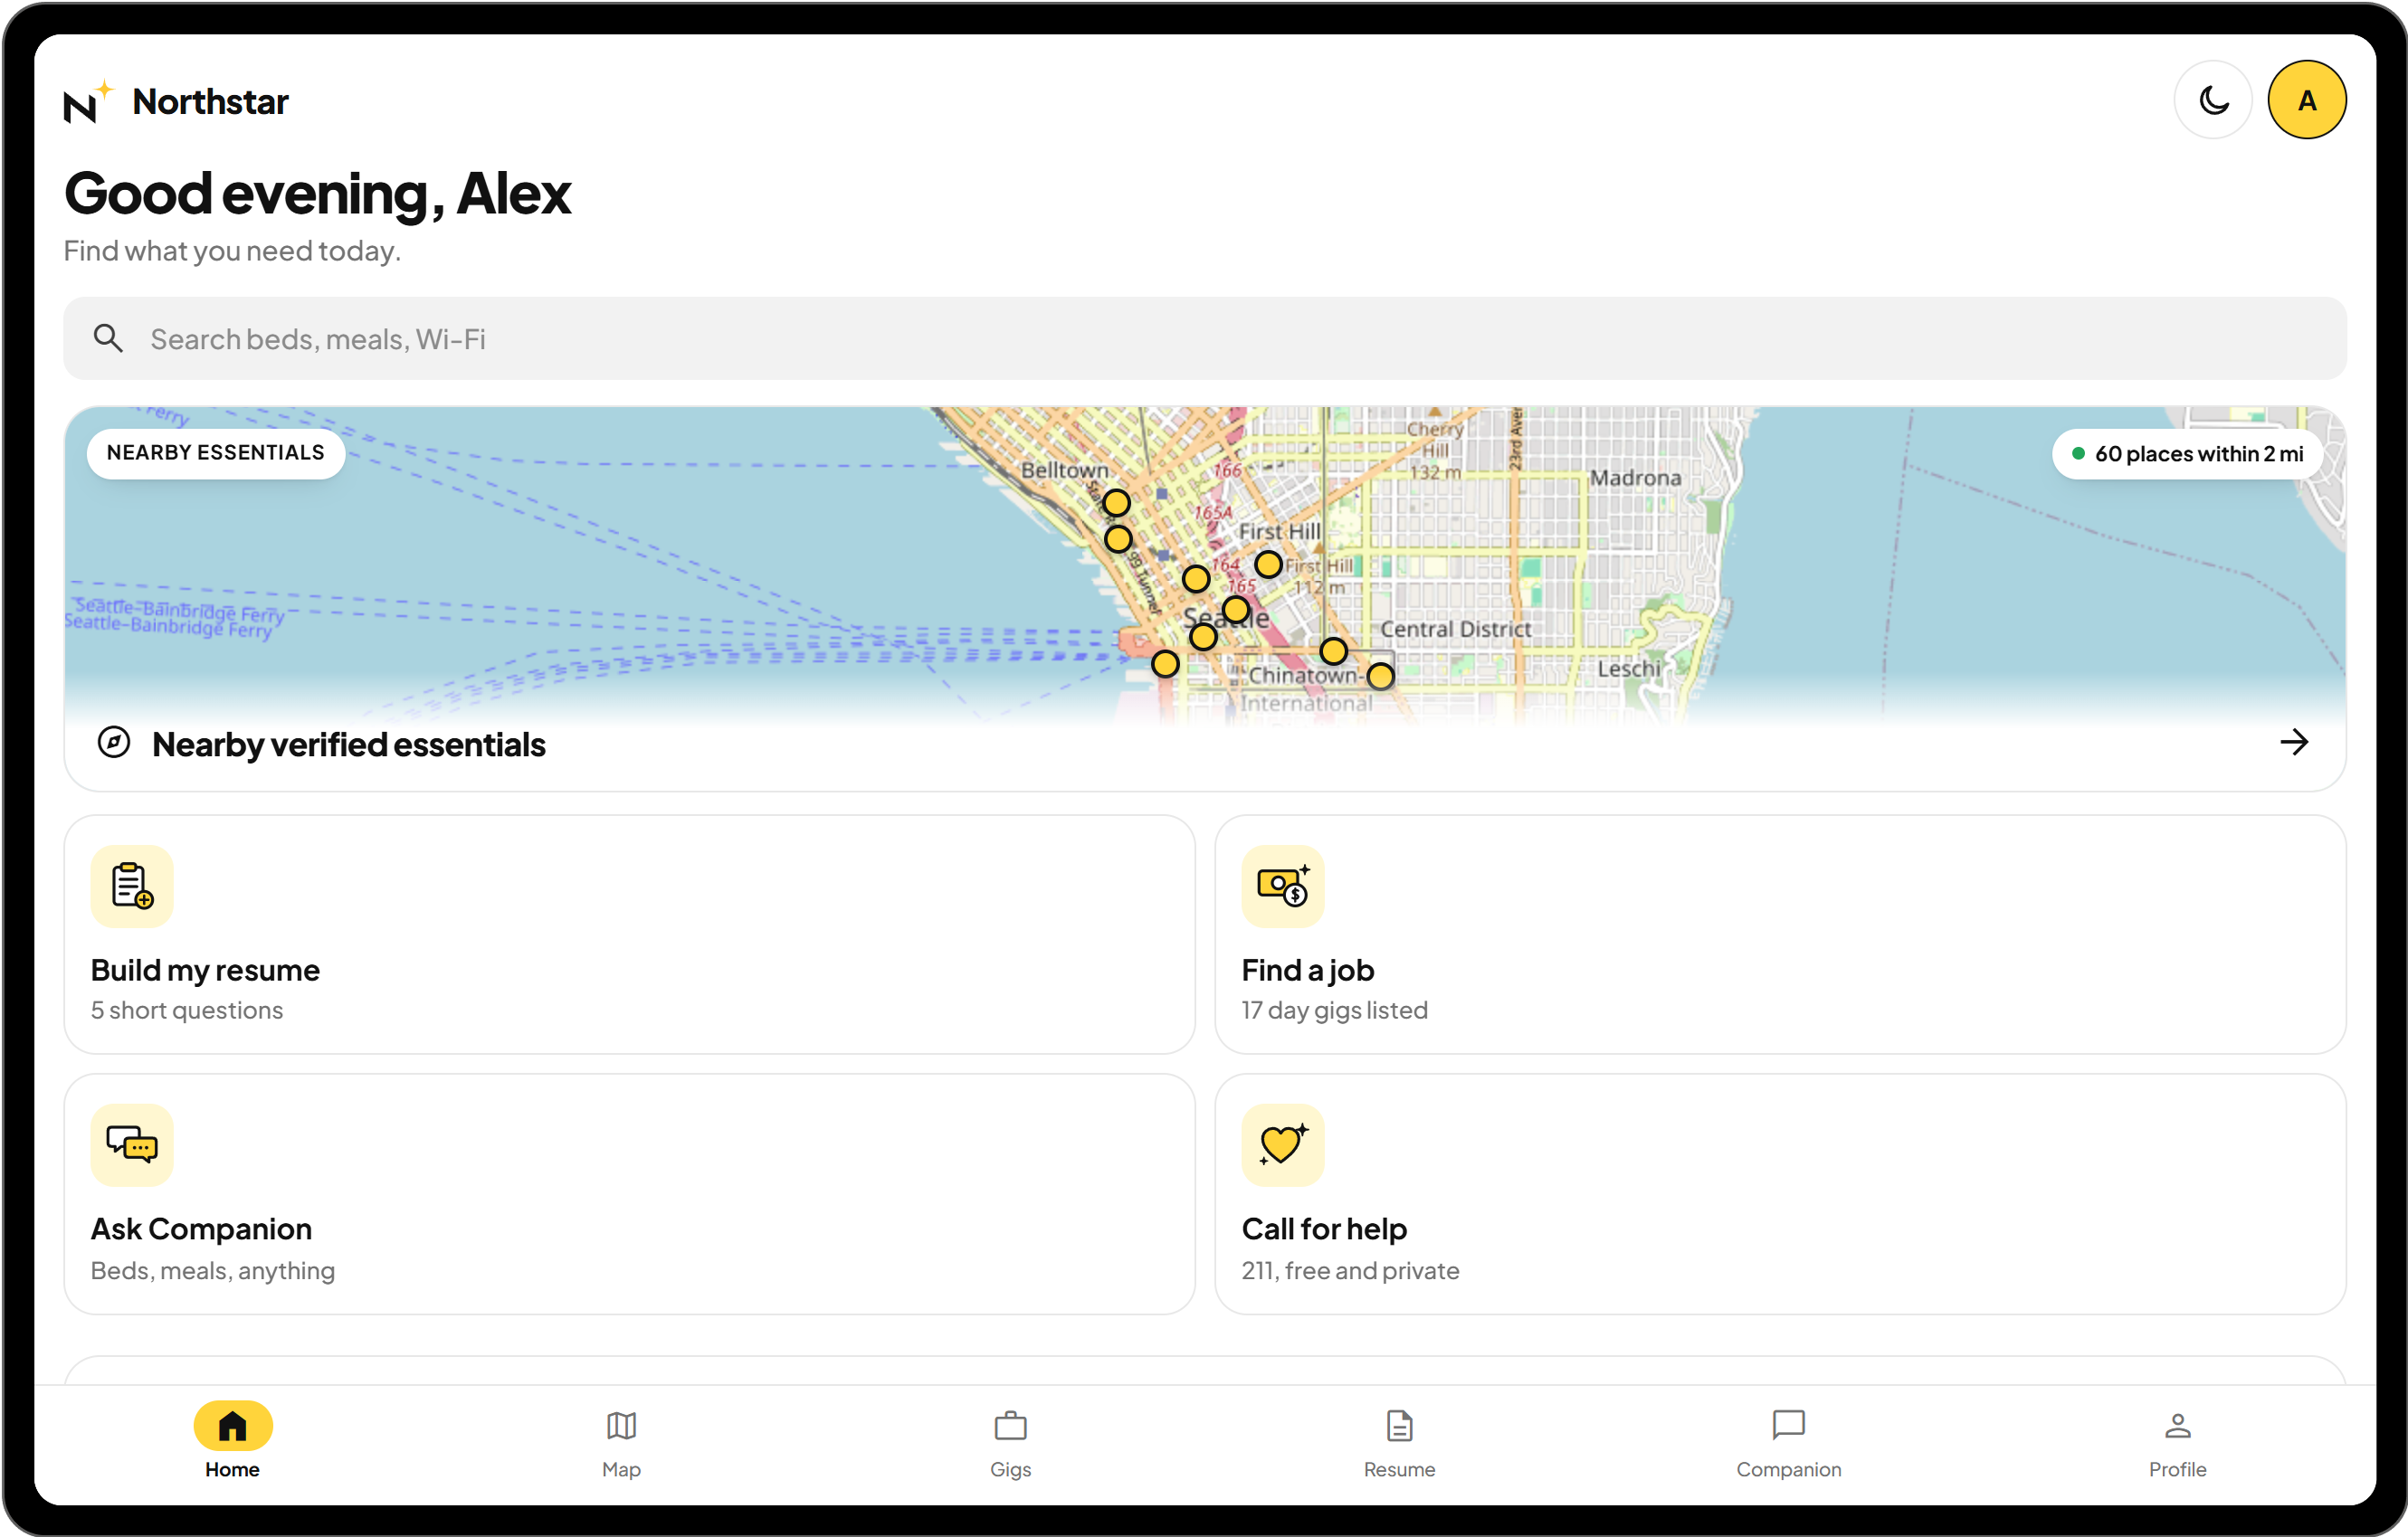Viewport: 2408px width, 1537px height.
Task: Click the '17 day gigs listed' subtitle
Action: 1334,1010
